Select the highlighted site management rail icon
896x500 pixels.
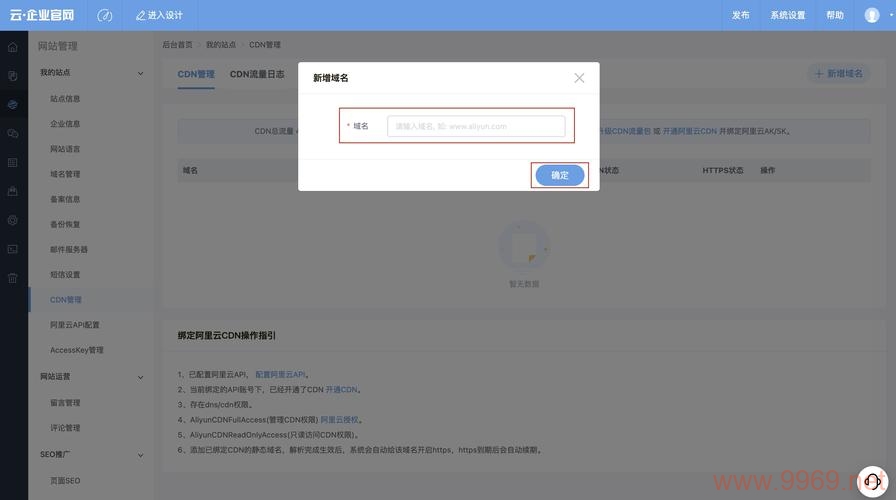coord(13,105)
